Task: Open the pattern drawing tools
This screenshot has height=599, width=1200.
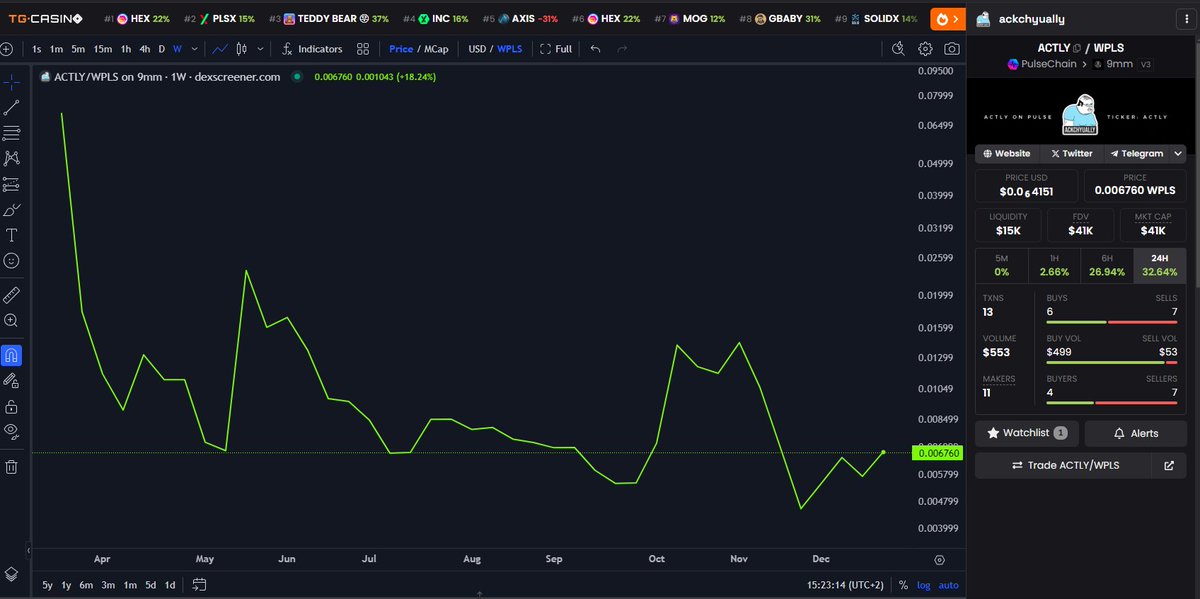Action: point(11,159)
